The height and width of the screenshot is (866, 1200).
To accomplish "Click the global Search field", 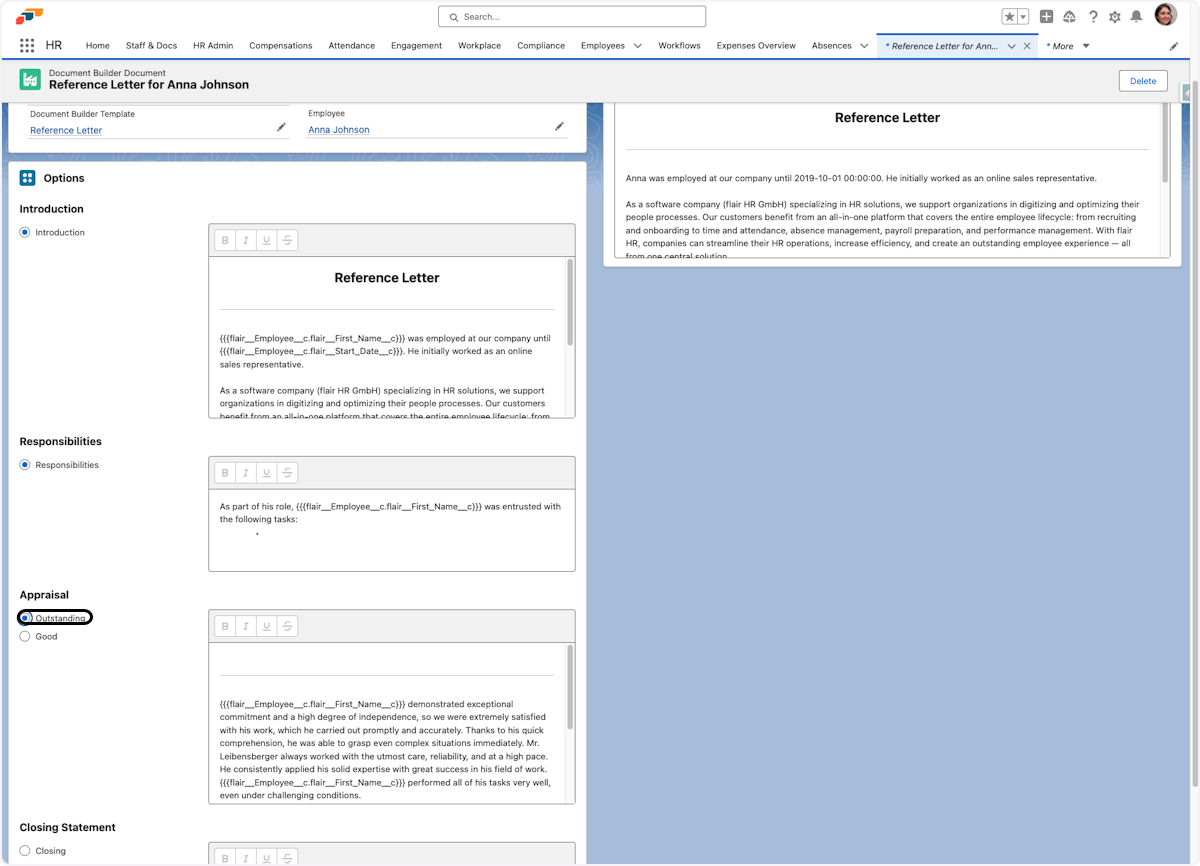I will pos(571,16).
